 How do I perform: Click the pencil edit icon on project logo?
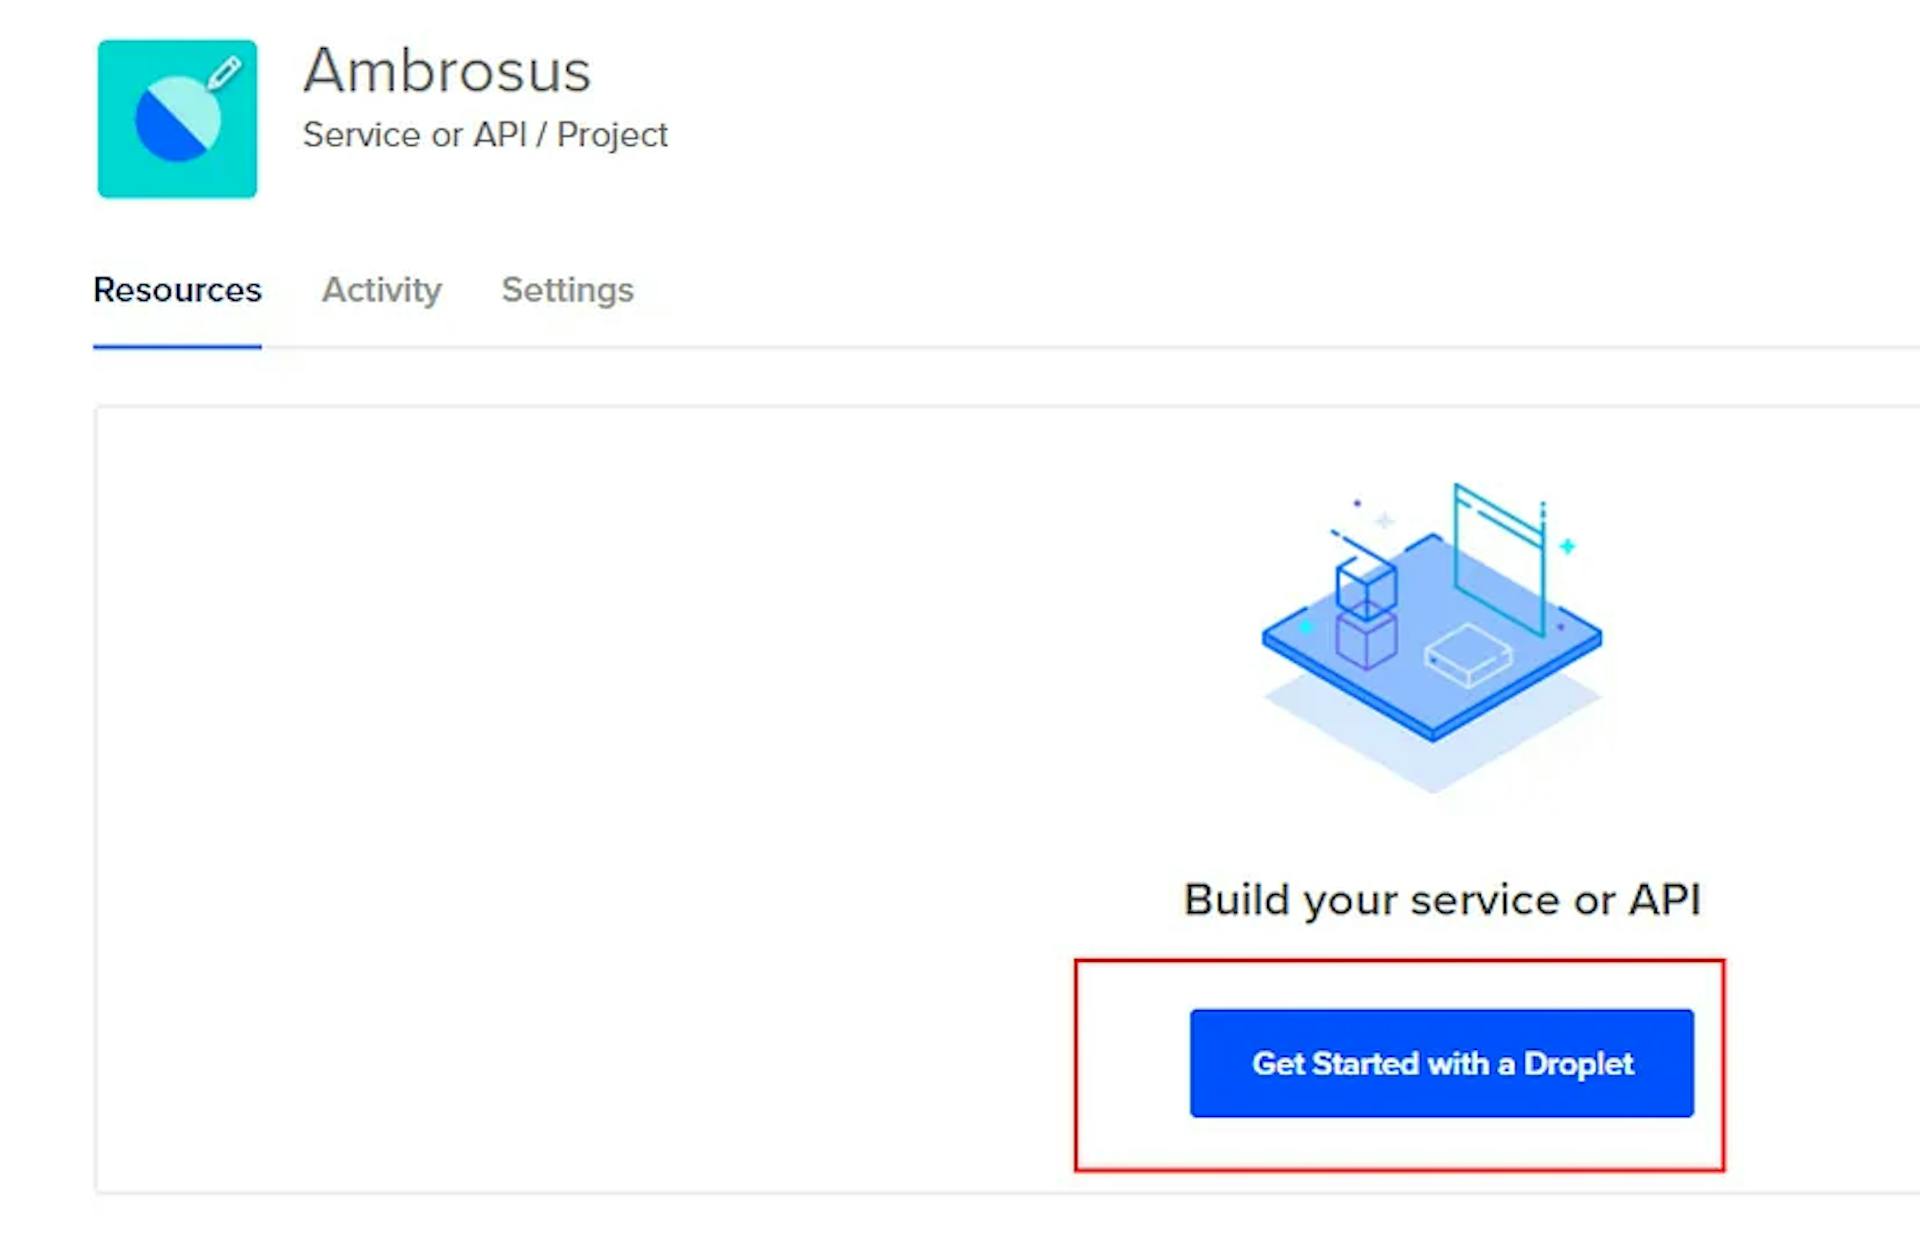pyautogui.click(x=225, y=72)
